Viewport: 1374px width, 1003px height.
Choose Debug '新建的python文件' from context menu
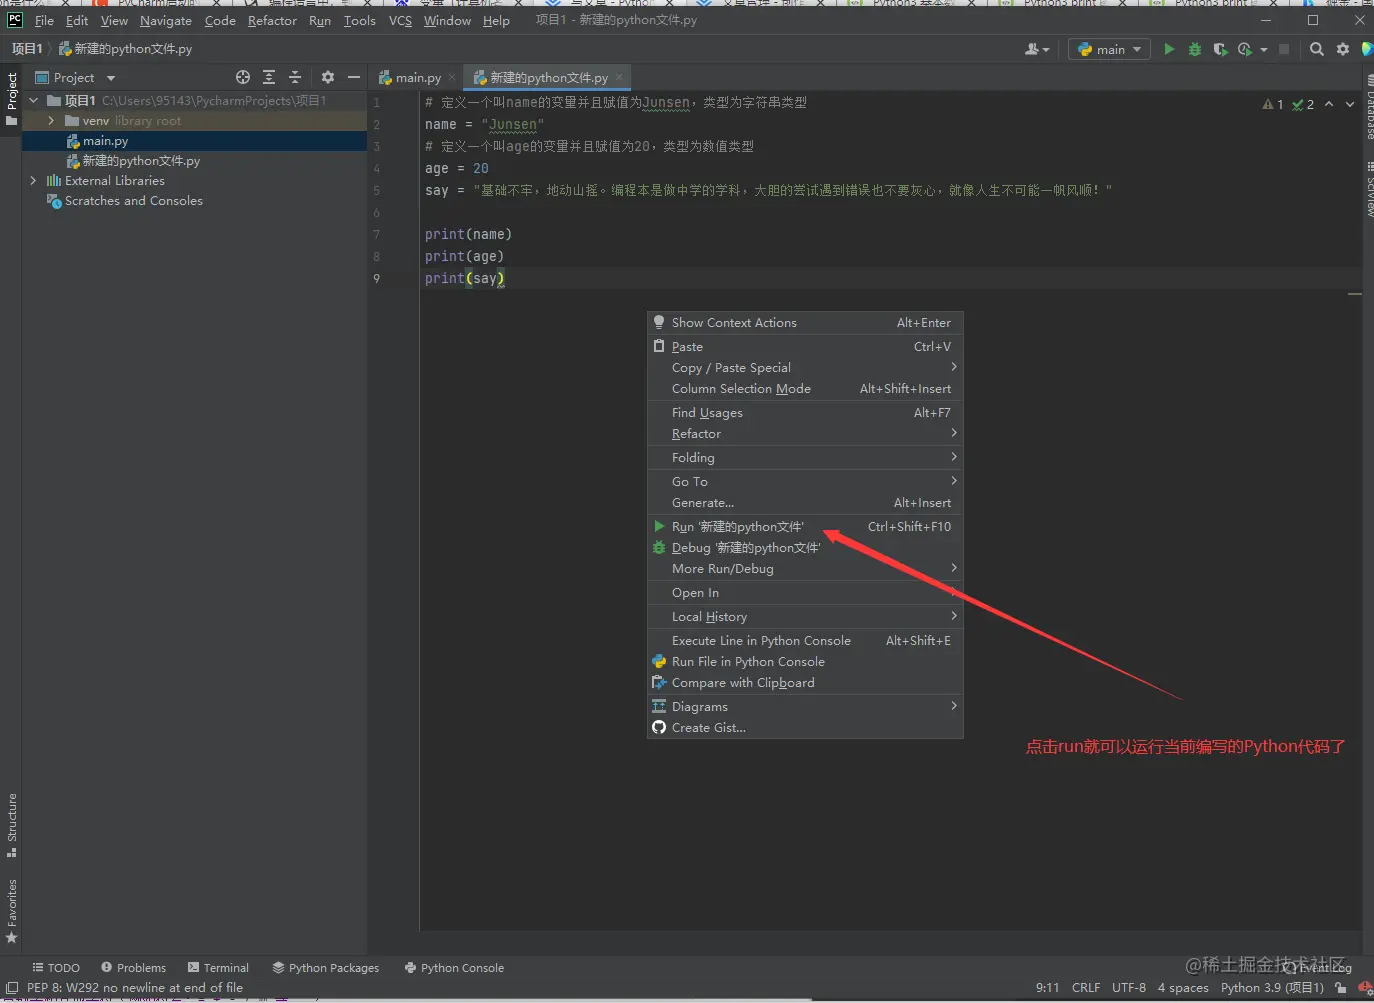click(x=805, y=548)
